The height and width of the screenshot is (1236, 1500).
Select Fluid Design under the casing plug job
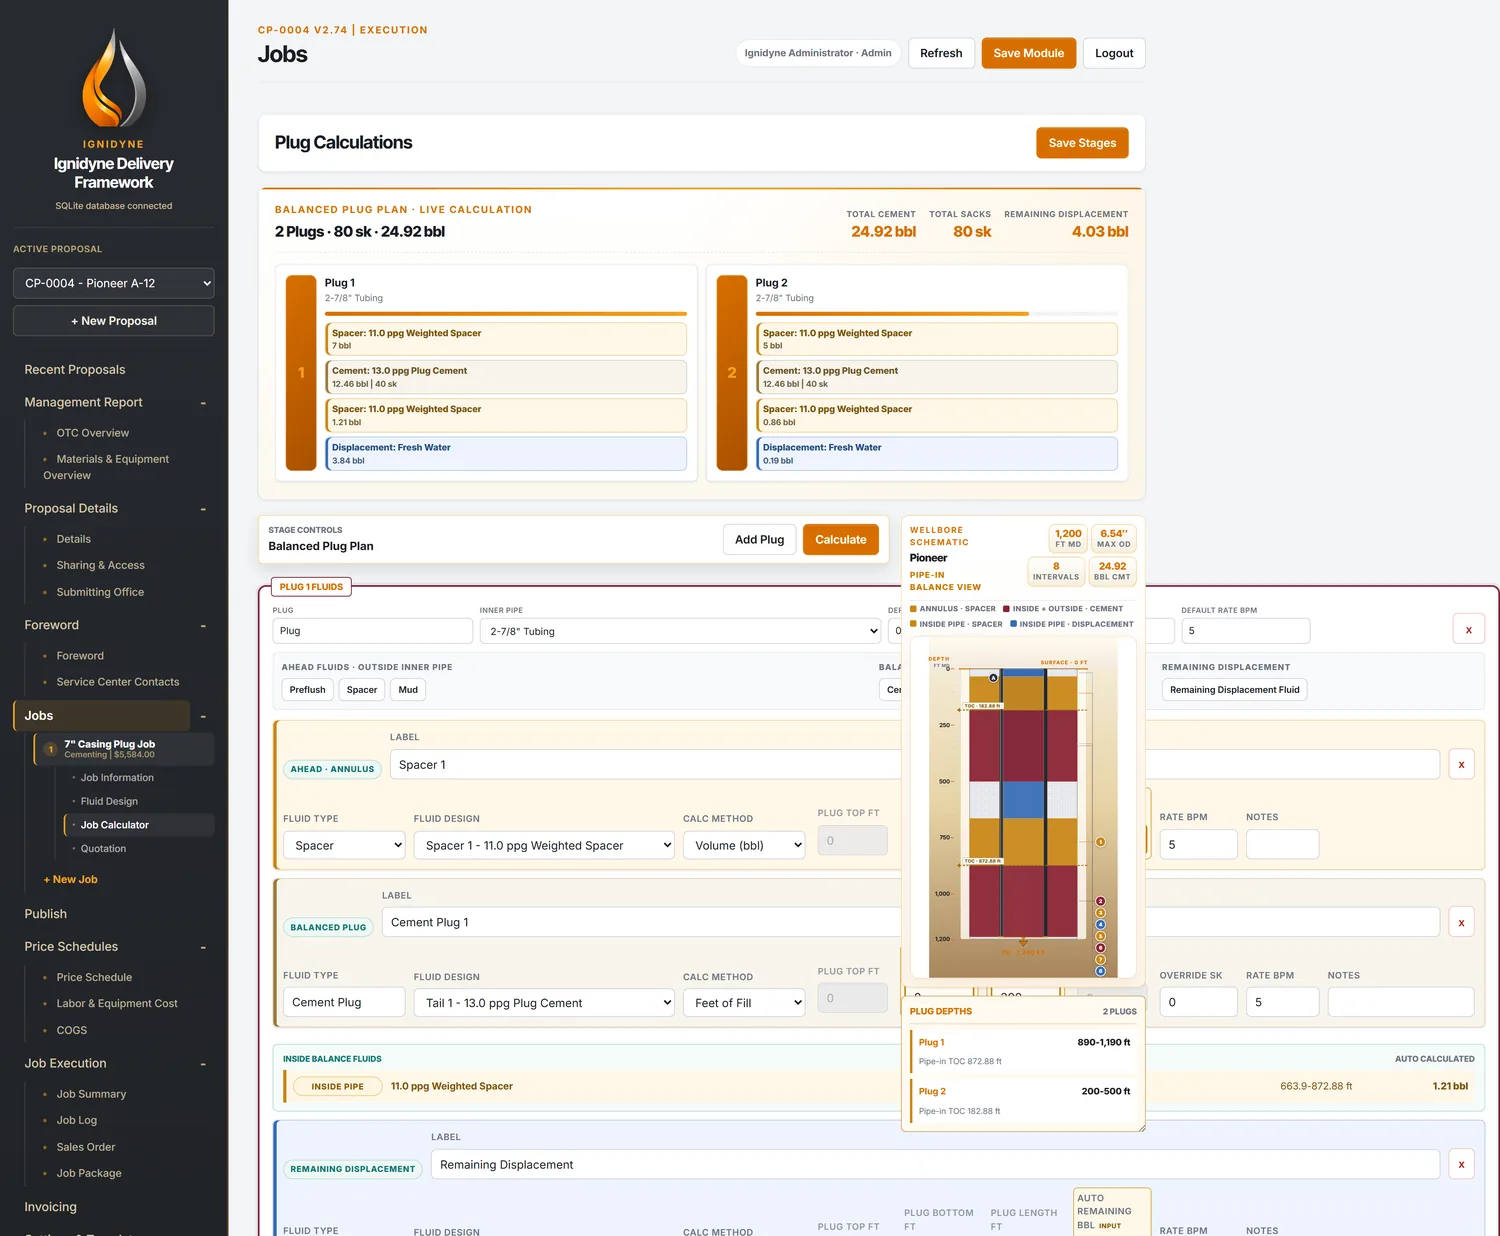coord(109,801)
